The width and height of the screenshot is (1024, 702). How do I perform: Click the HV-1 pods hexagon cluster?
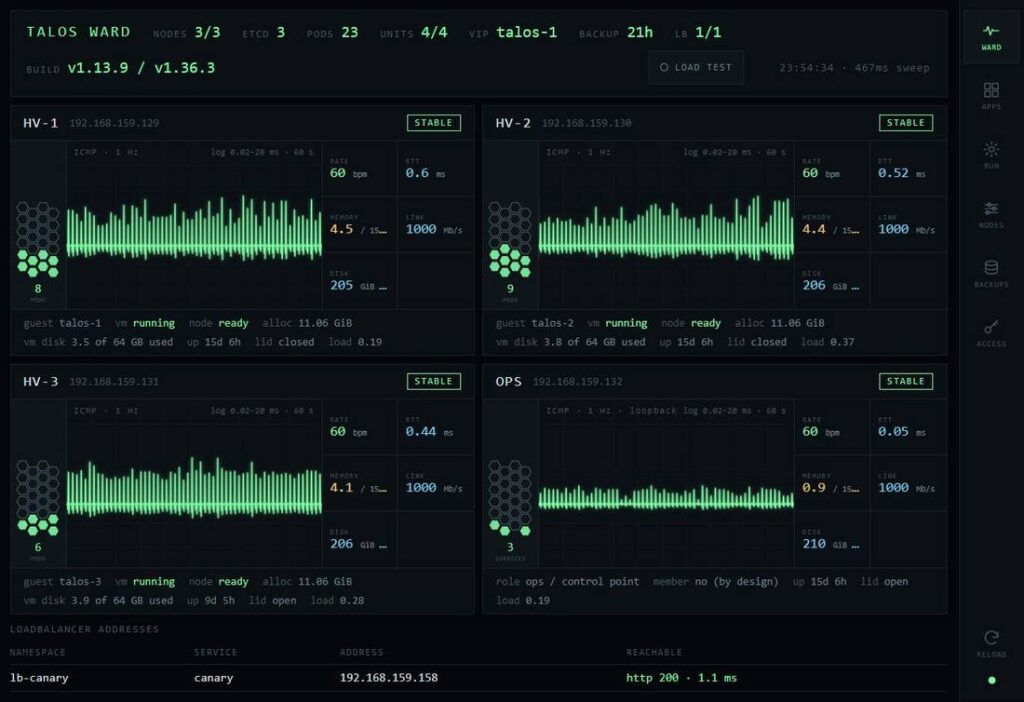coord(38,239)
